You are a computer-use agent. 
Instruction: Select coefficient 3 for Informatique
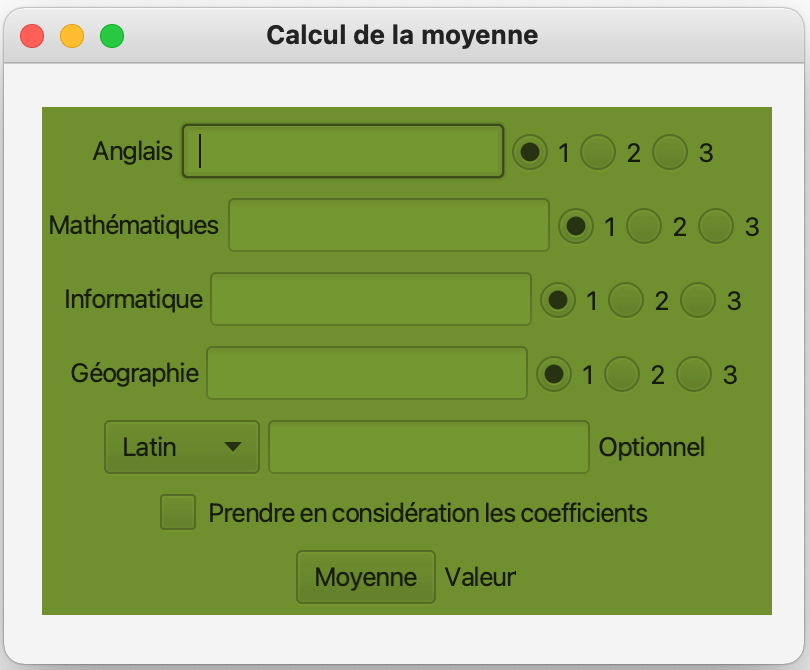[698, 299]
